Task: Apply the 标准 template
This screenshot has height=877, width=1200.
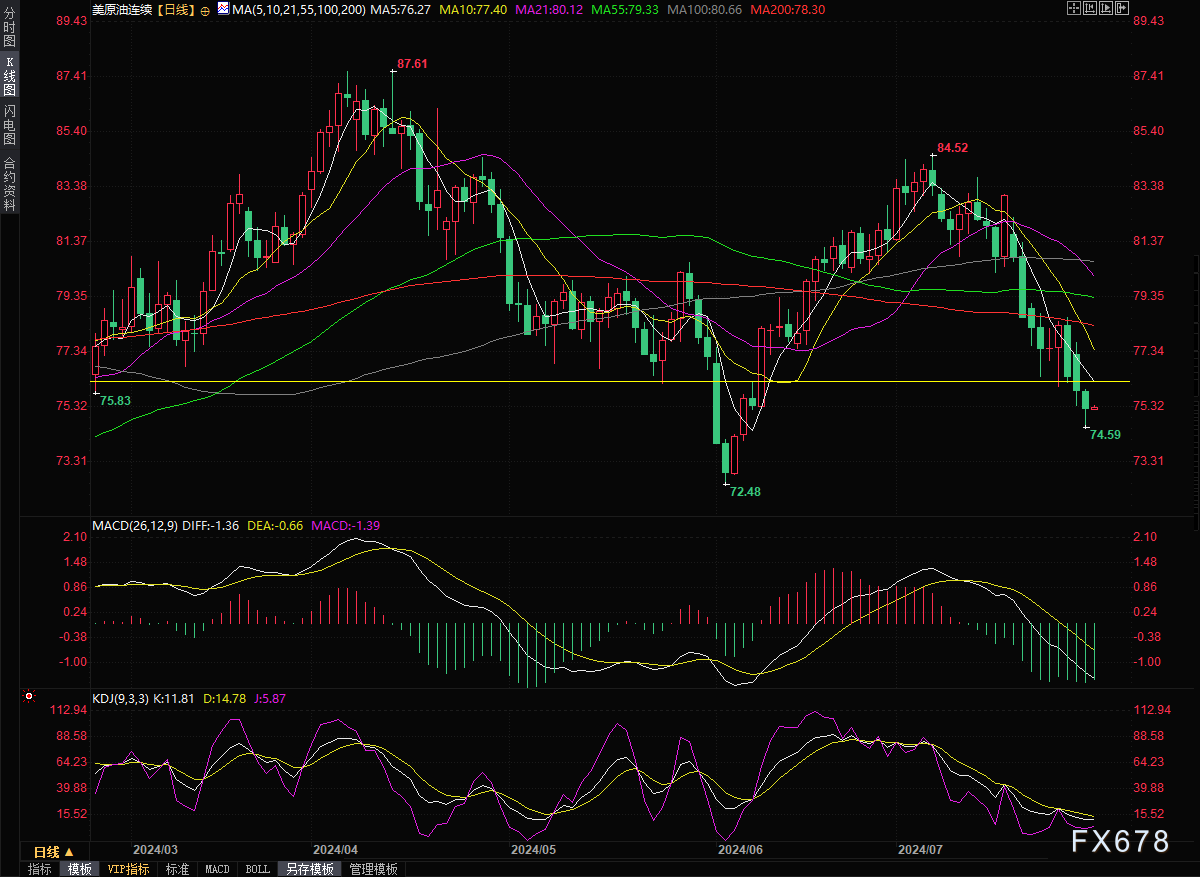Action: coord(177,869)
